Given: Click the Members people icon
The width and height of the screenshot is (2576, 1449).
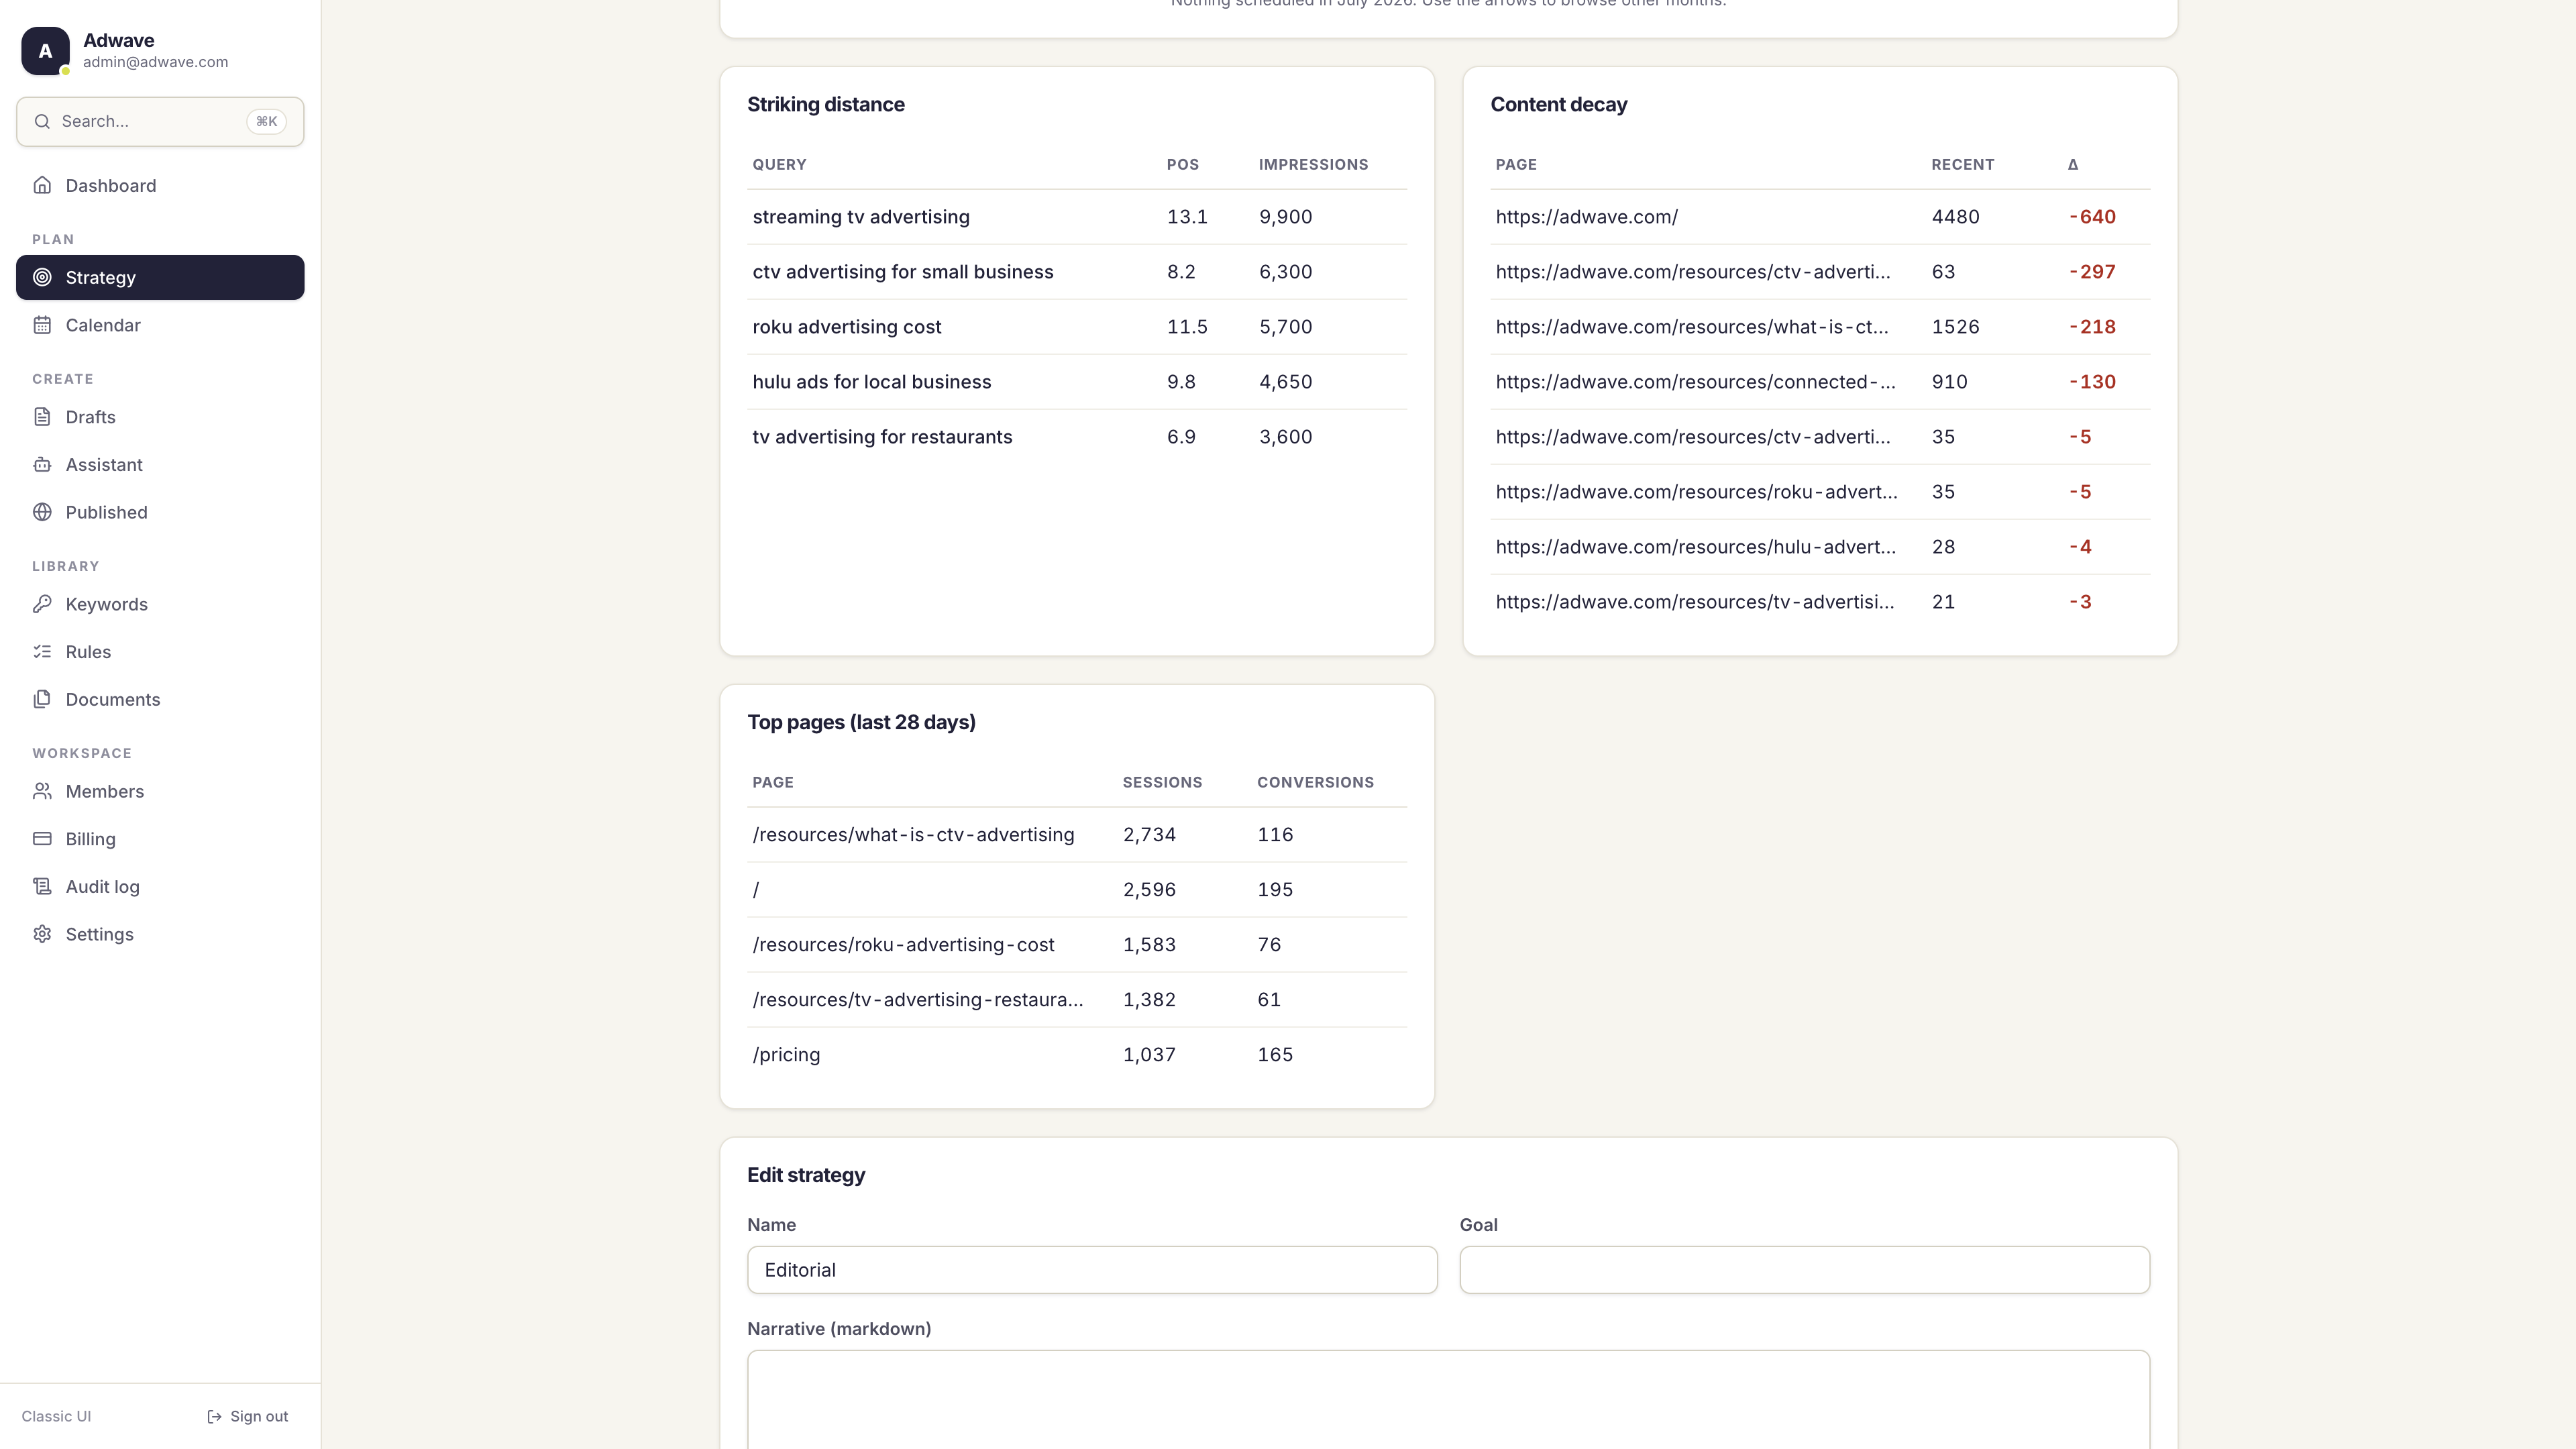Looking at the screenshot, I should [42, 791].
